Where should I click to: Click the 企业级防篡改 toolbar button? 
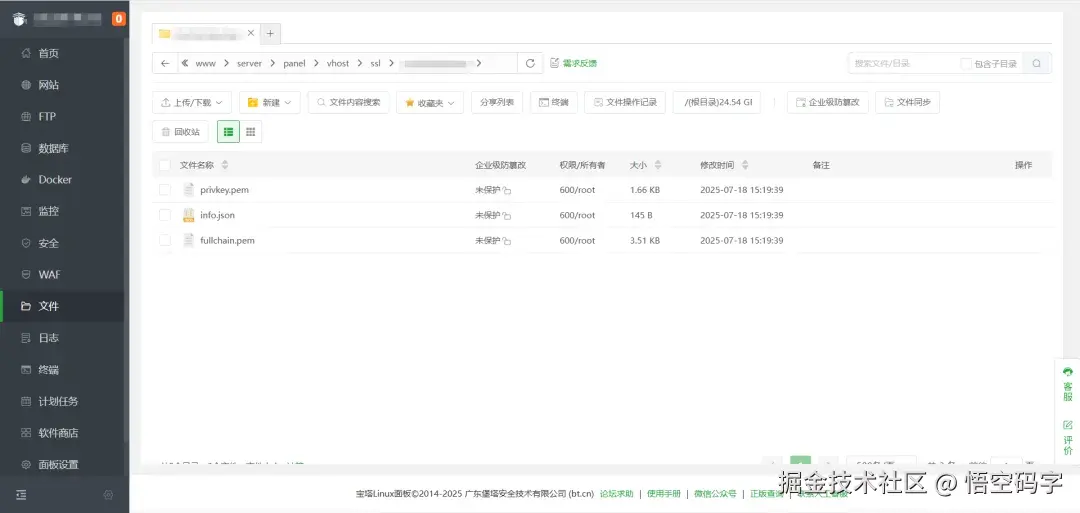pyautogui.click(x=828, y=103)
